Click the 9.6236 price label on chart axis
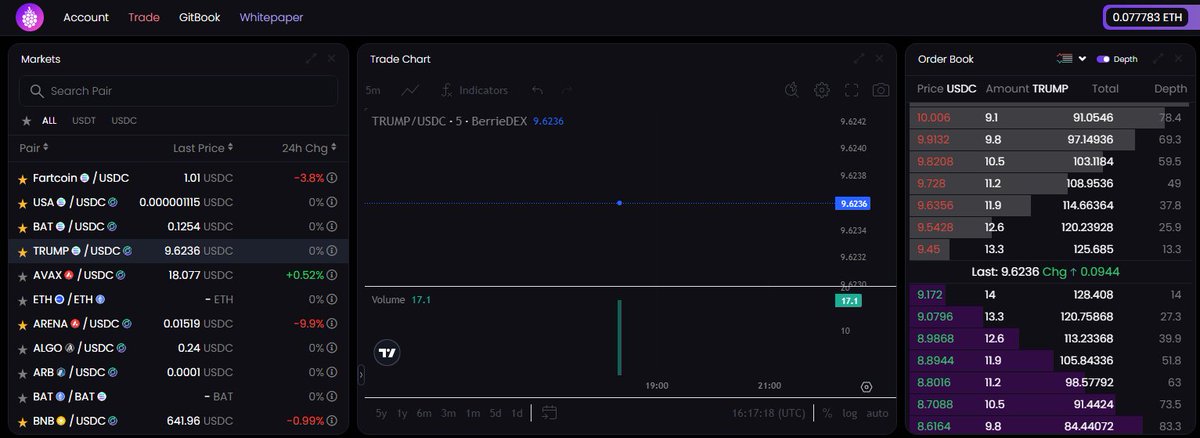This screenshot has height=438, width=1200. pos(853,203)
